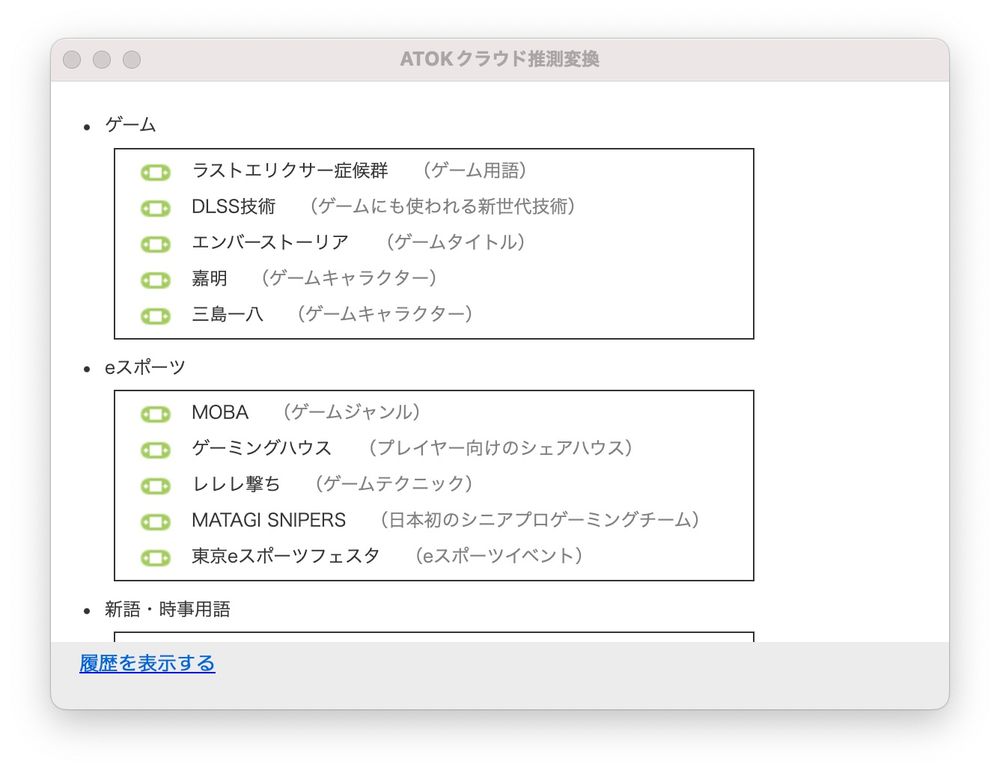Click the ATOKクラウド推測変換 window title
1000x772 pixels.
click(x=499, y=59)
